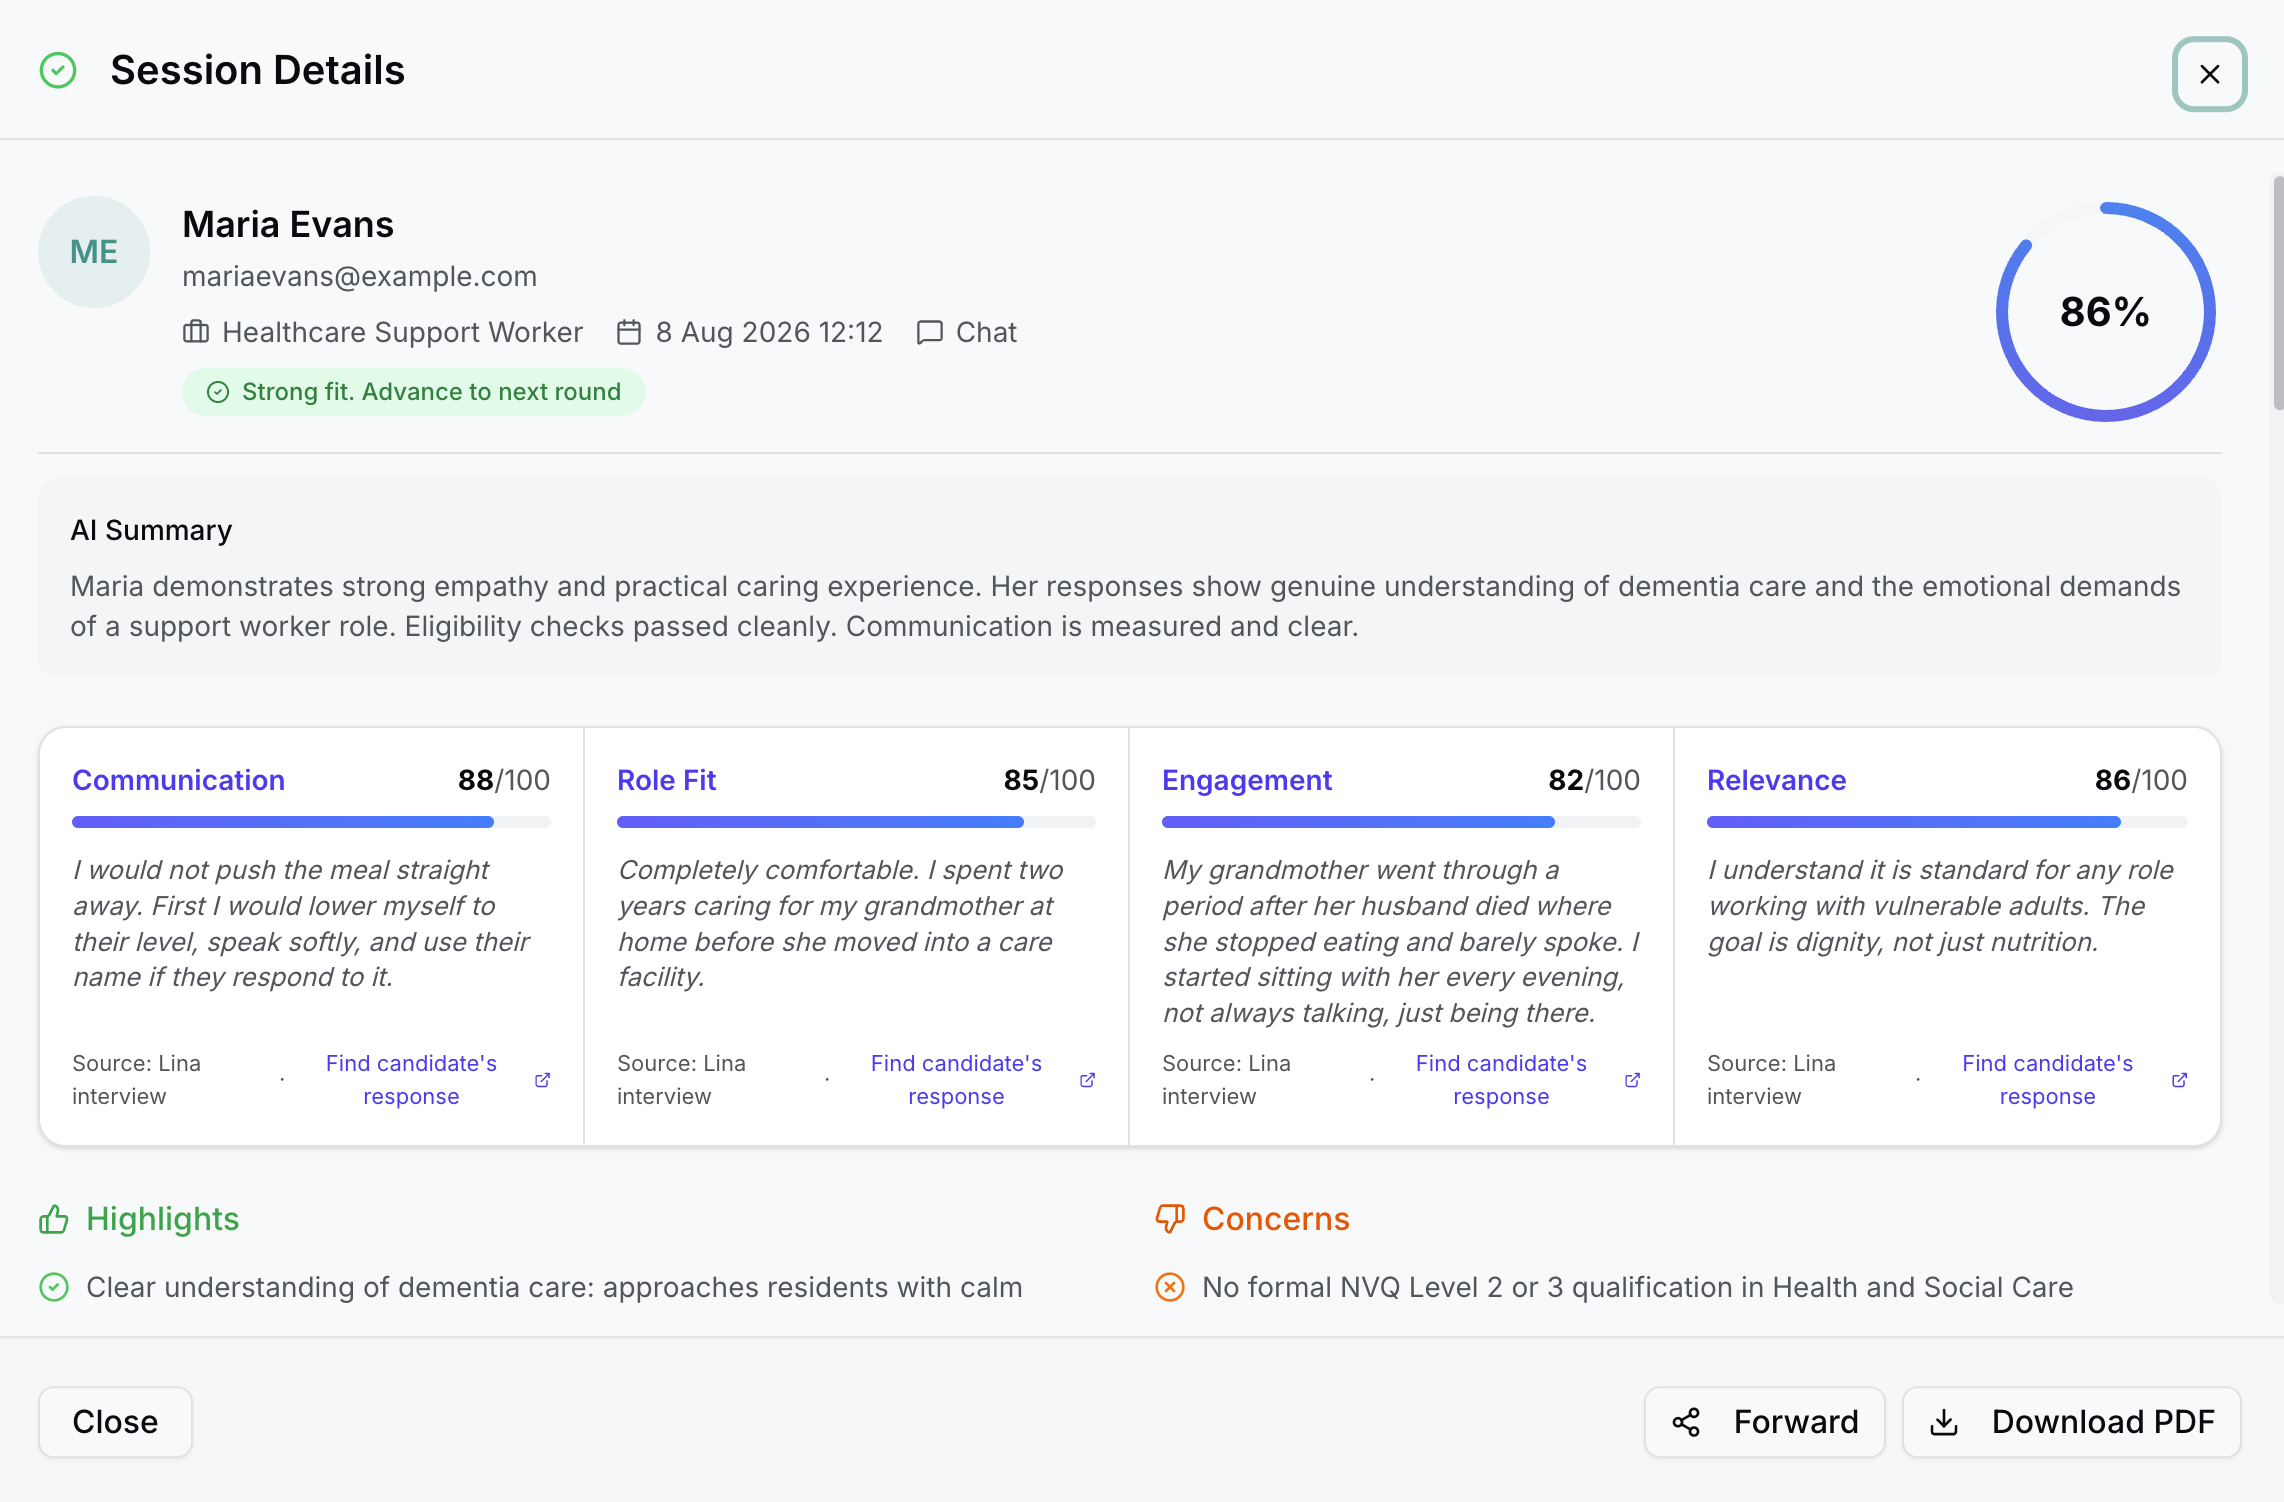
Task: Click the Download PDF button
Action: [2072, 1422]
